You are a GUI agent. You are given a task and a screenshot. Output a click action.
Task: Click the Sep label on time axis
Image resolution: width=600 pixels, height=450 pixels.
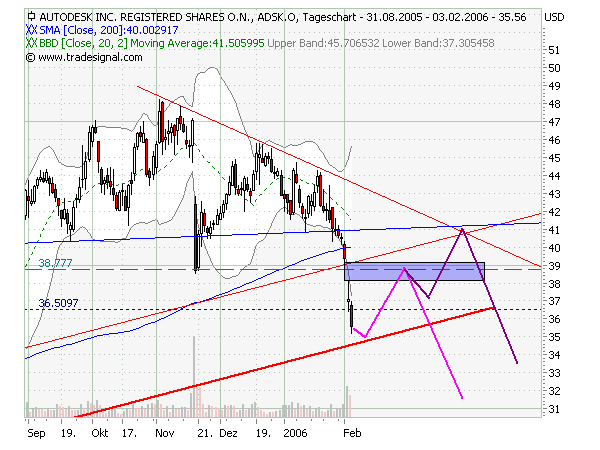pos(36,436)
